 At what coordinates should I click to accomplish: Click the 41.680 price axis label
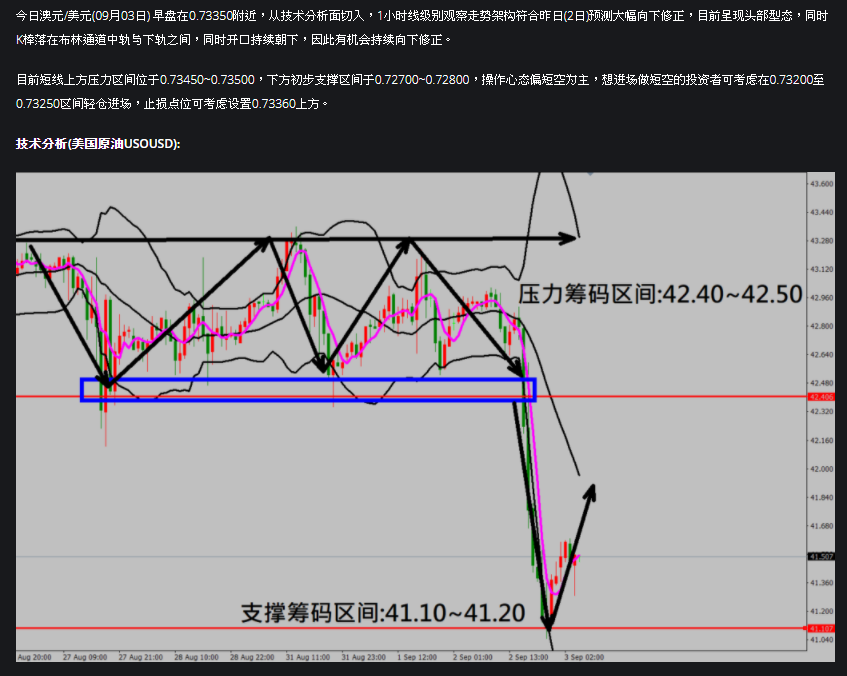(x=821, y=526)
